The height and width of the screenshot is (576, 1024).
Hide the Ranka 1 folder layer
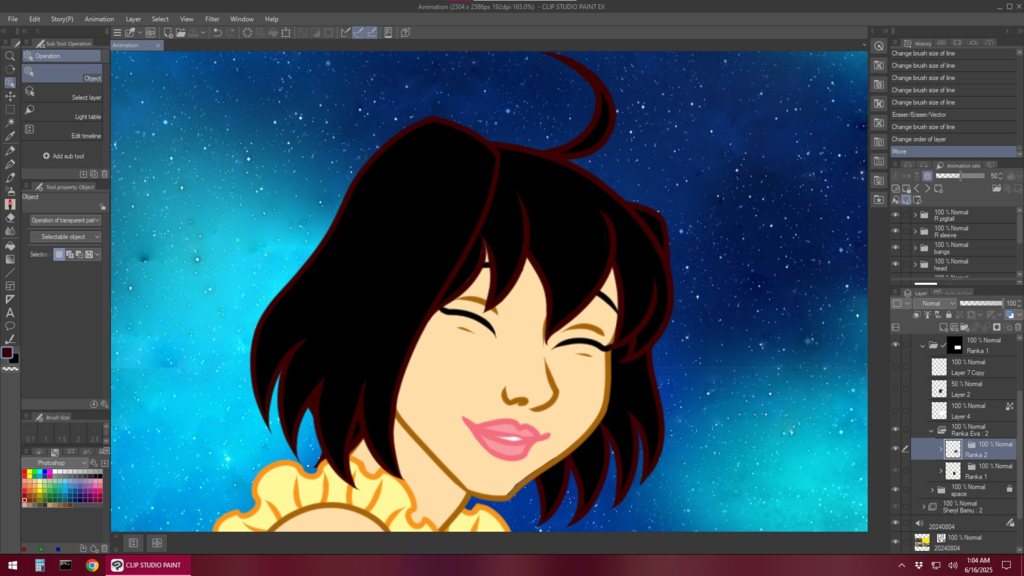[x=895, y=345]
